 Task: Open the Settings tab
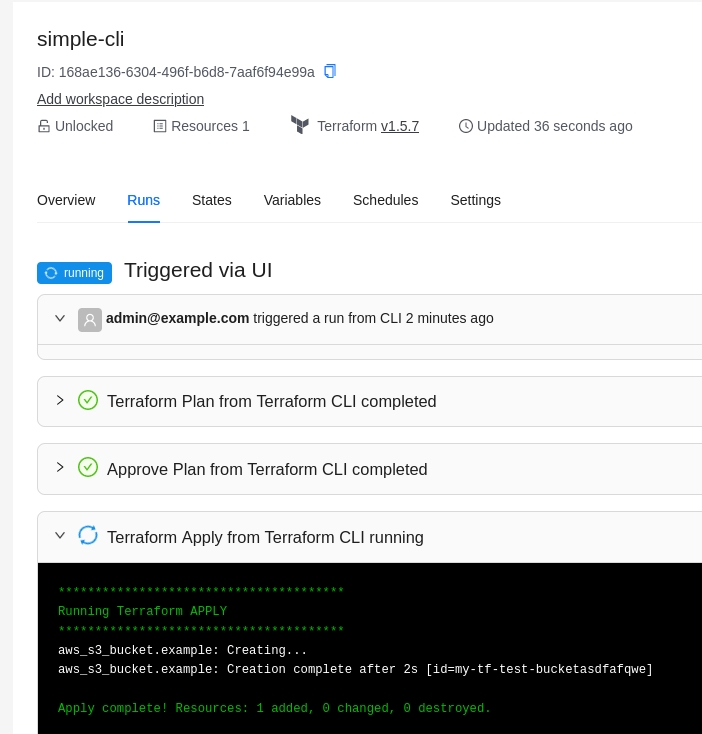475,200
